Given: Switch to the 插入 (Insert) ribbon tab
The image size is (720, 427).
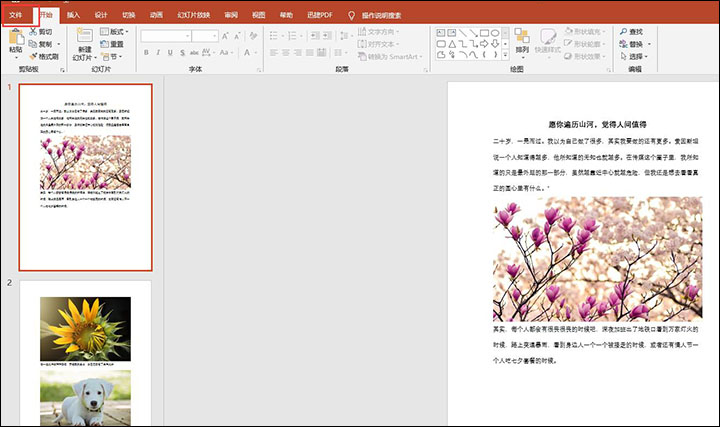Looking at the screenshot, I should click(73, 15).
